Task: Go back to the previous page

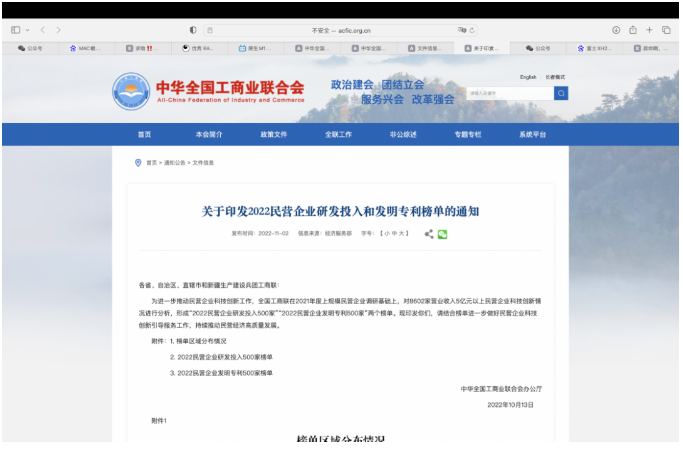Action: [42, 30]
